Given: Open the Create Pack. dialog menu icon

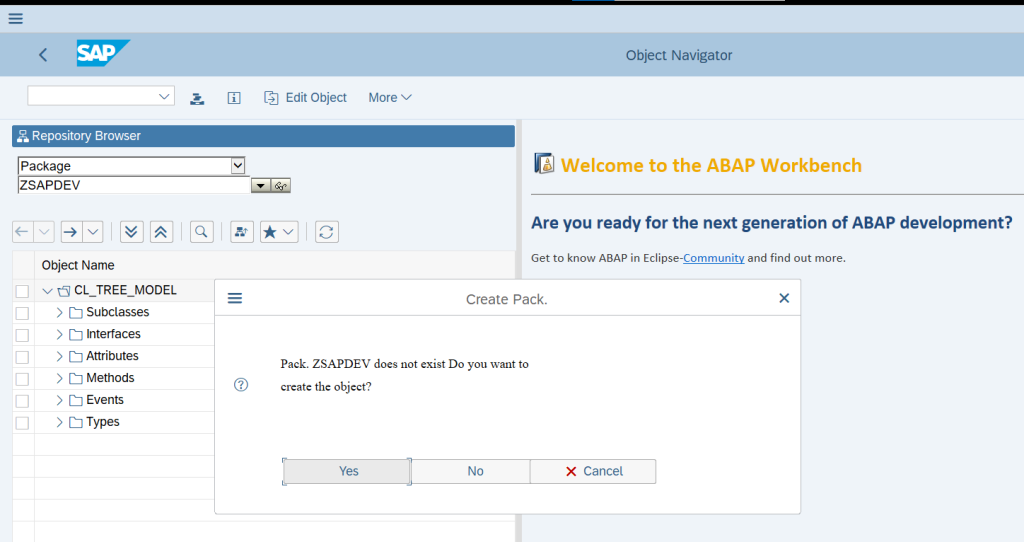Looking at the screenshot, I should (235, 298).
